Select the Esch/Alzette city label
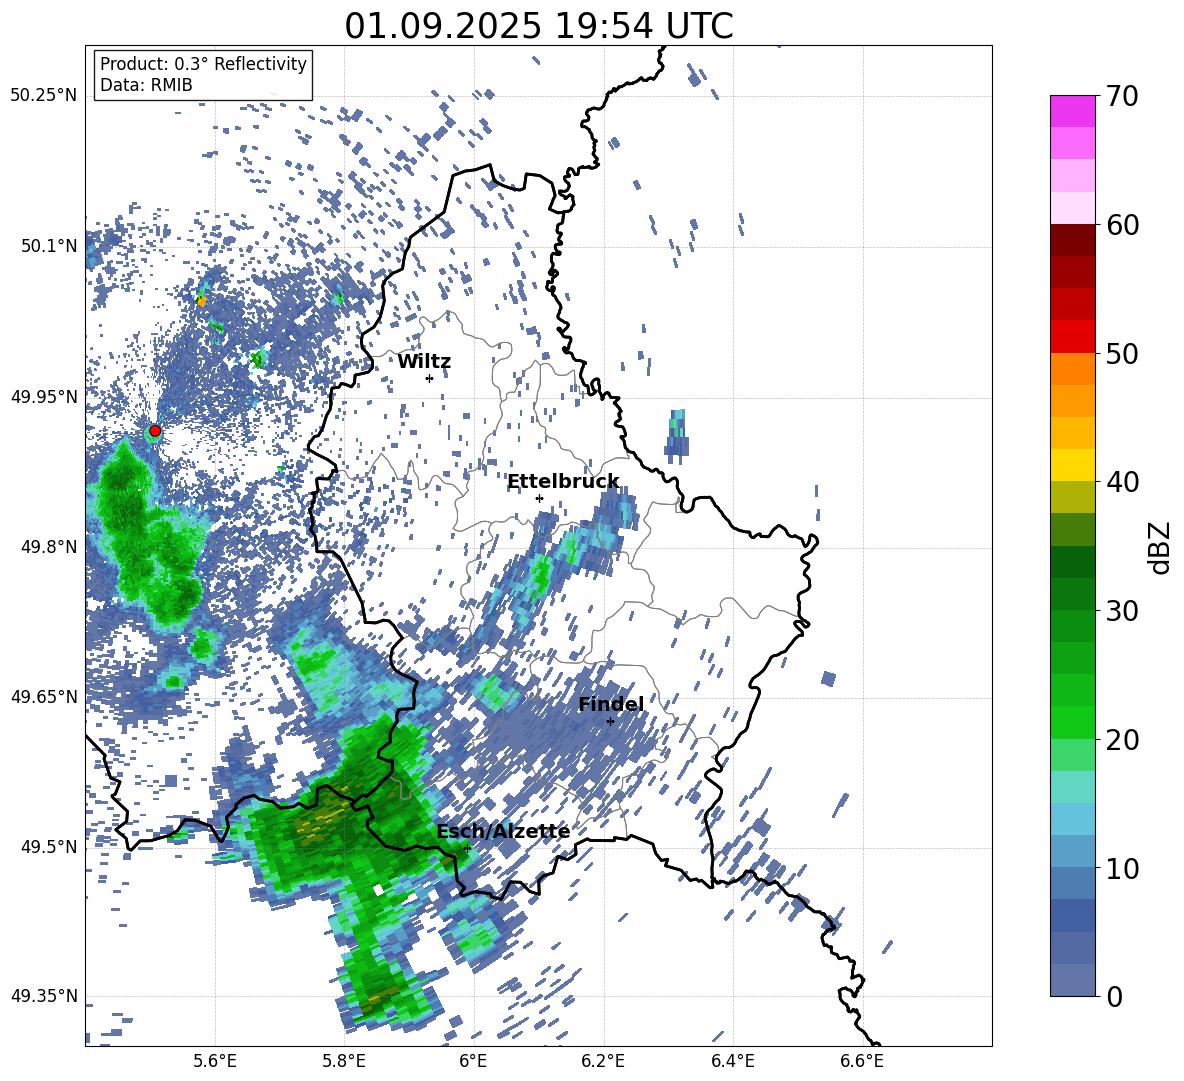The width and height of the screenshot is (1184, 1081). click(503, 831)
